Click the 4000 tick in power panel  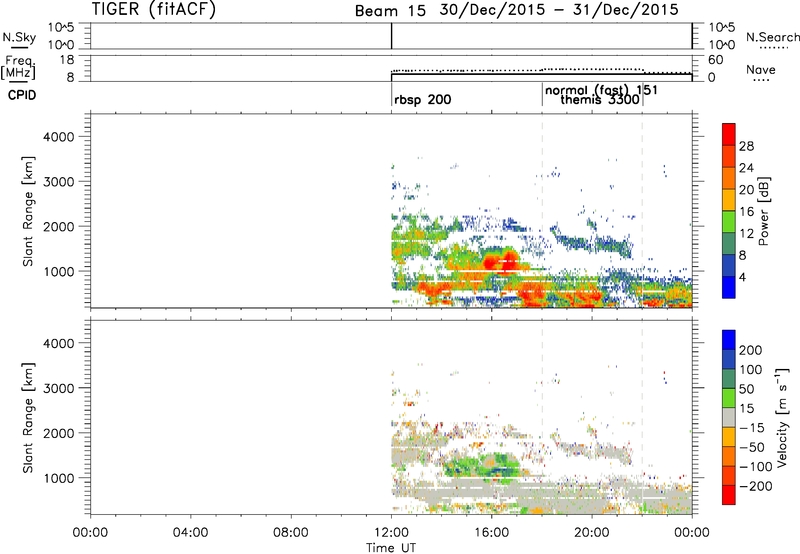click(x=58, y=137)
